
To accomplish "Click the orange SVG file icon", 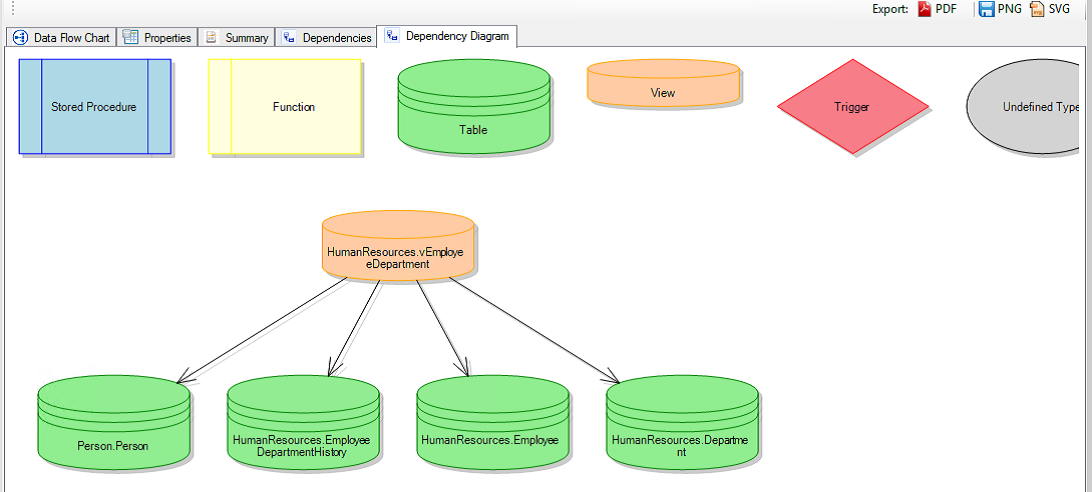I will tap(1037, 9).
